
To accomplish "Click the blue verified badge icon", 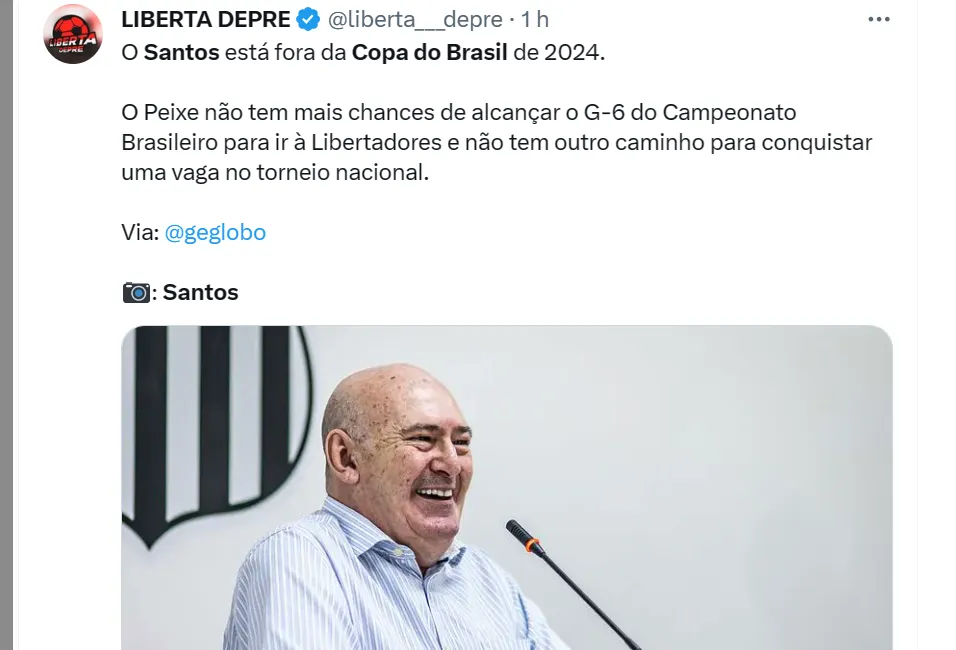I will (x=309, y=19).
